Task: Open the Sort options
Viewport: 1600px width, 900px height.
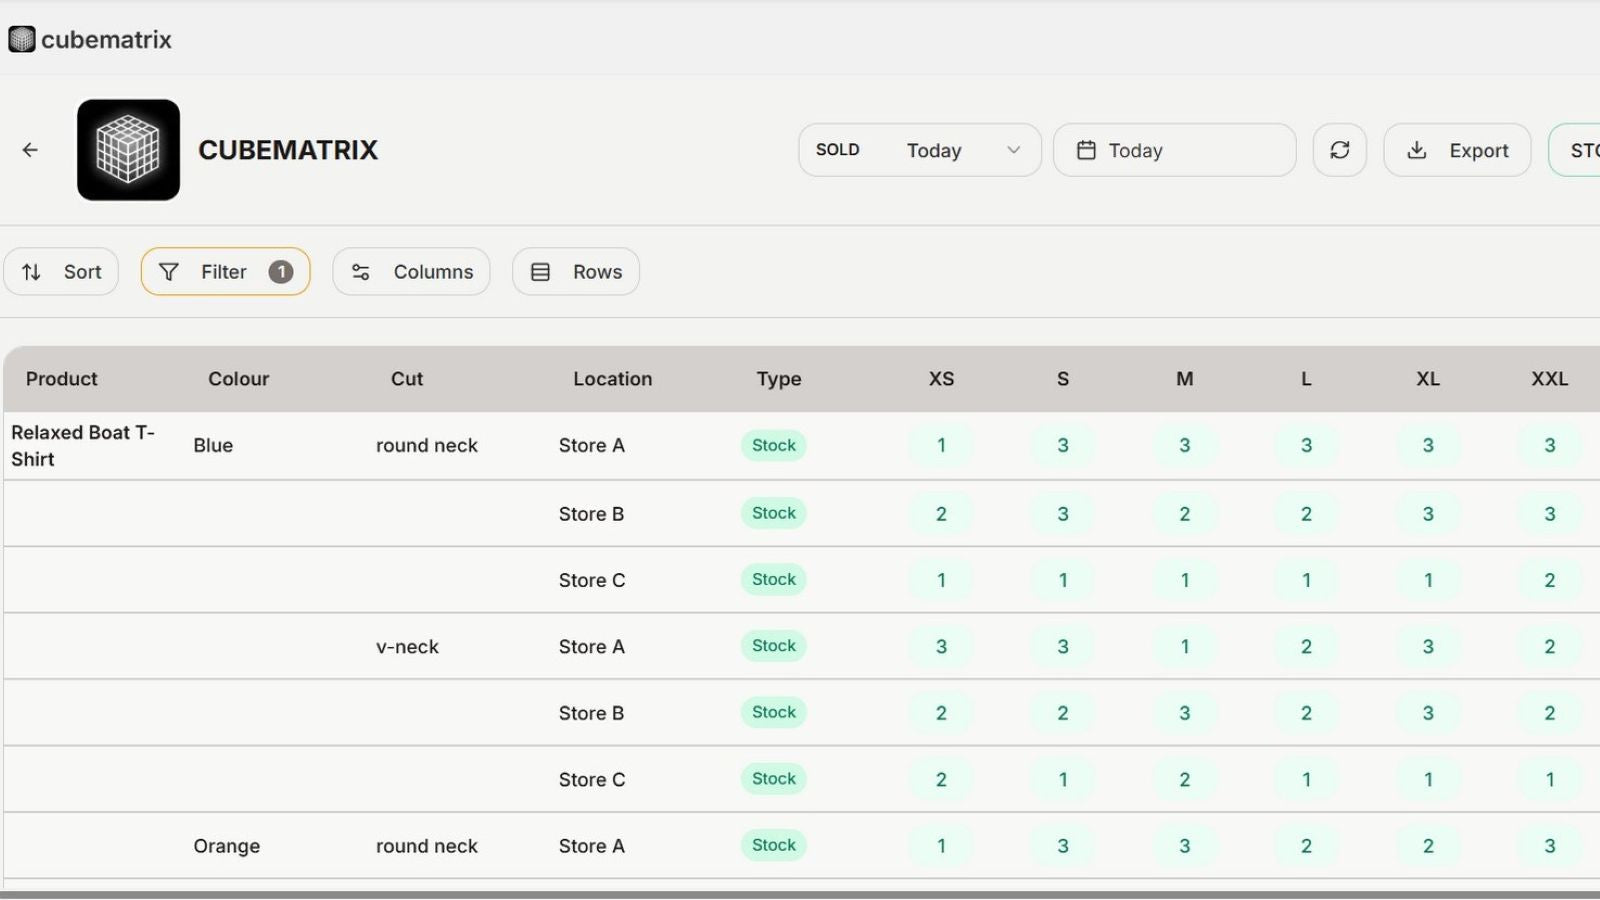Action: (61, 272)
